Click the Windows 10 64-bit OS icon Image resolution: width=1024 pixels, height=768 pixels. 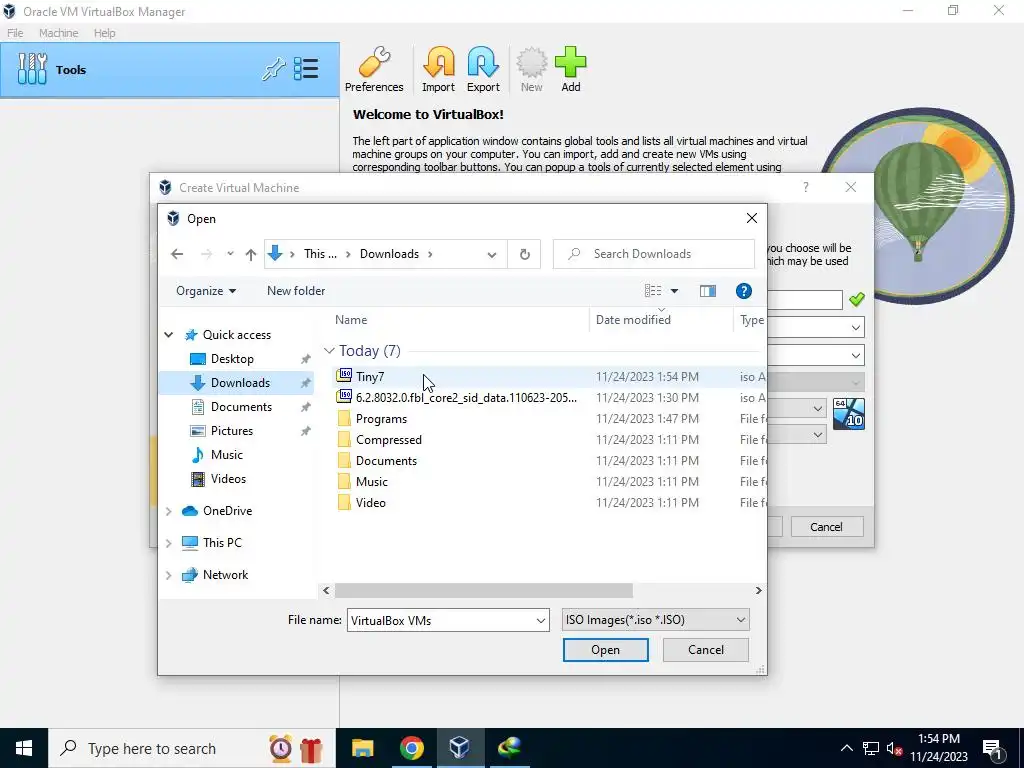(x=848, y=414)
